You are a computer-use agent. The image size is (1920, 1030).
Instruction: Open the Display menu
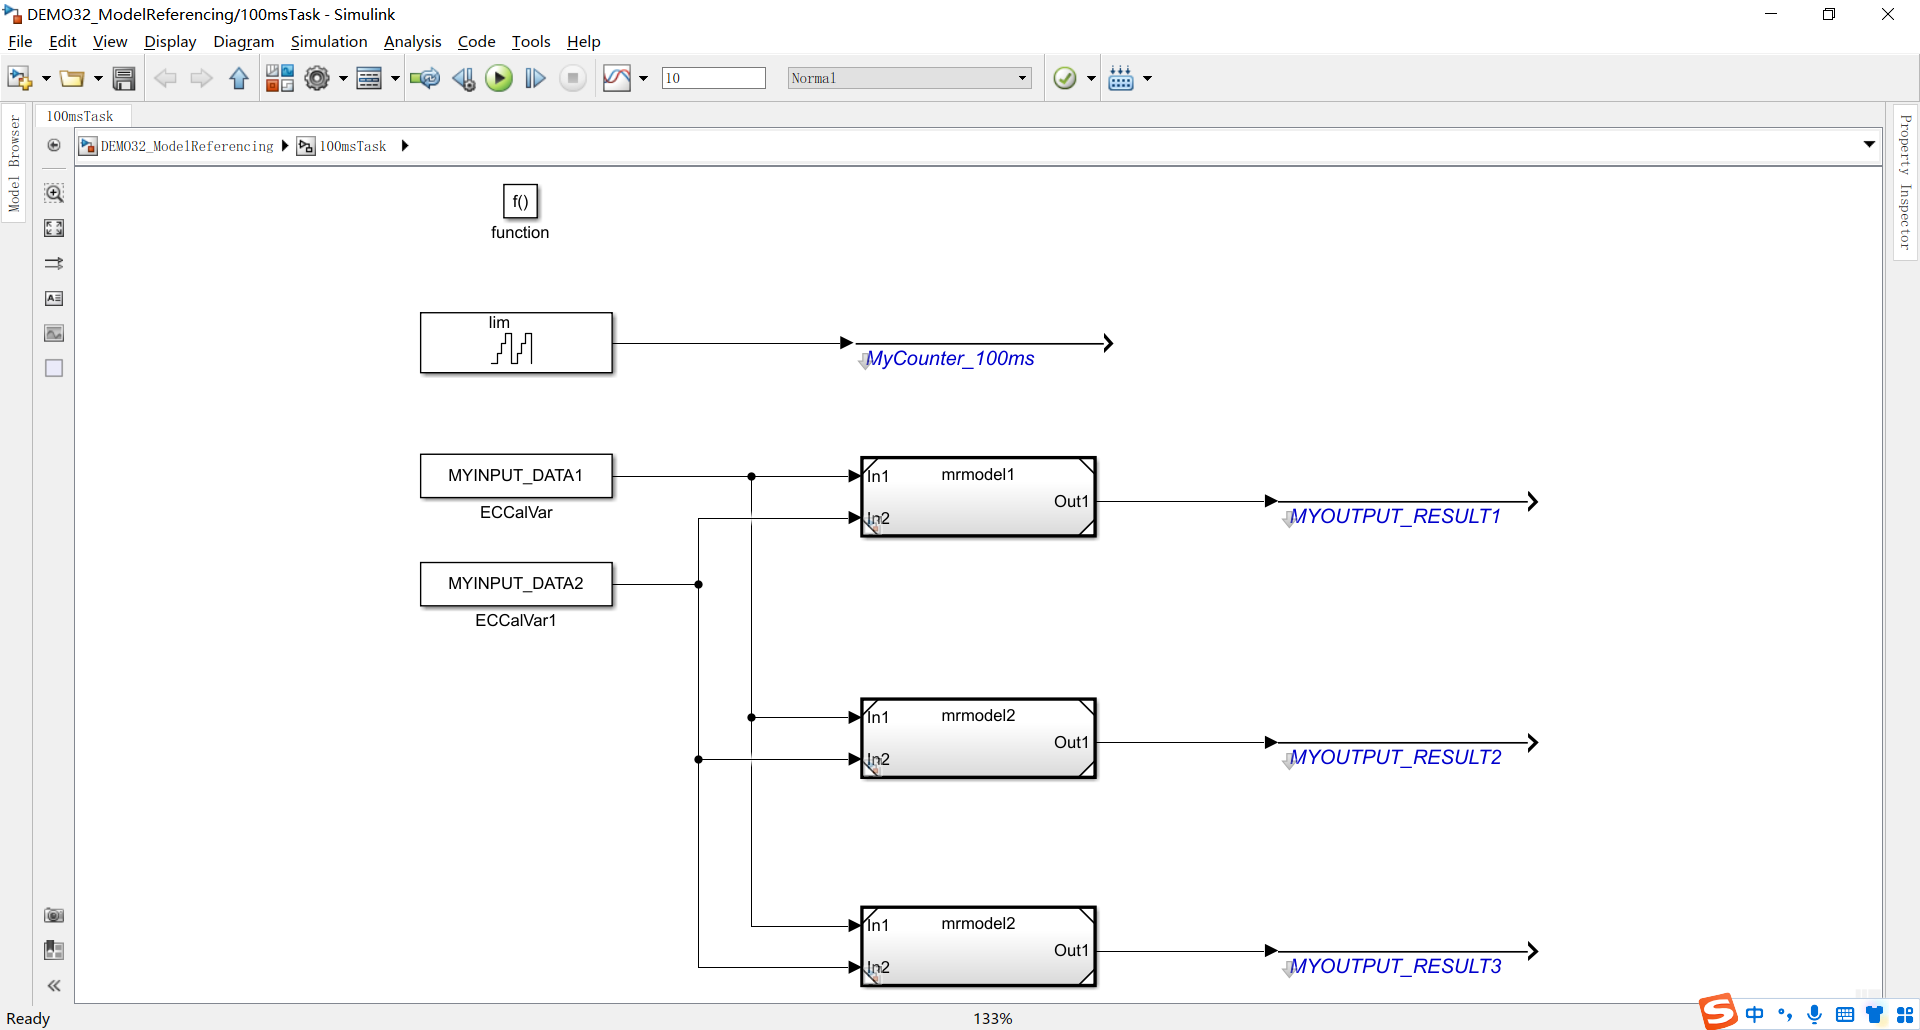pyautogui.click(x=170, y=41)
